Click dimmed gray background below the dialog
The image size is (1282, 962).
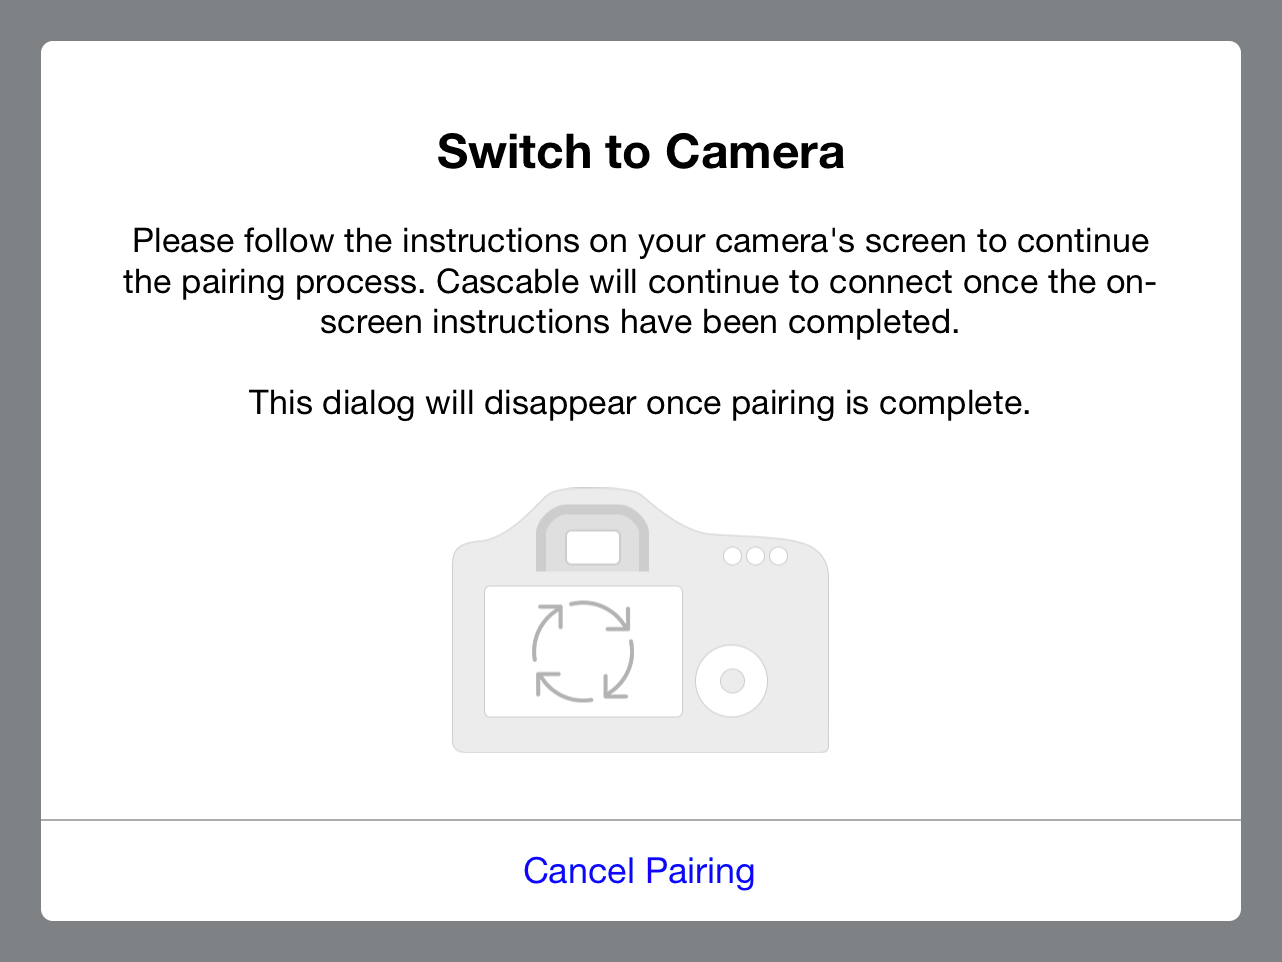pyautogui.click(x=640, y=942)
